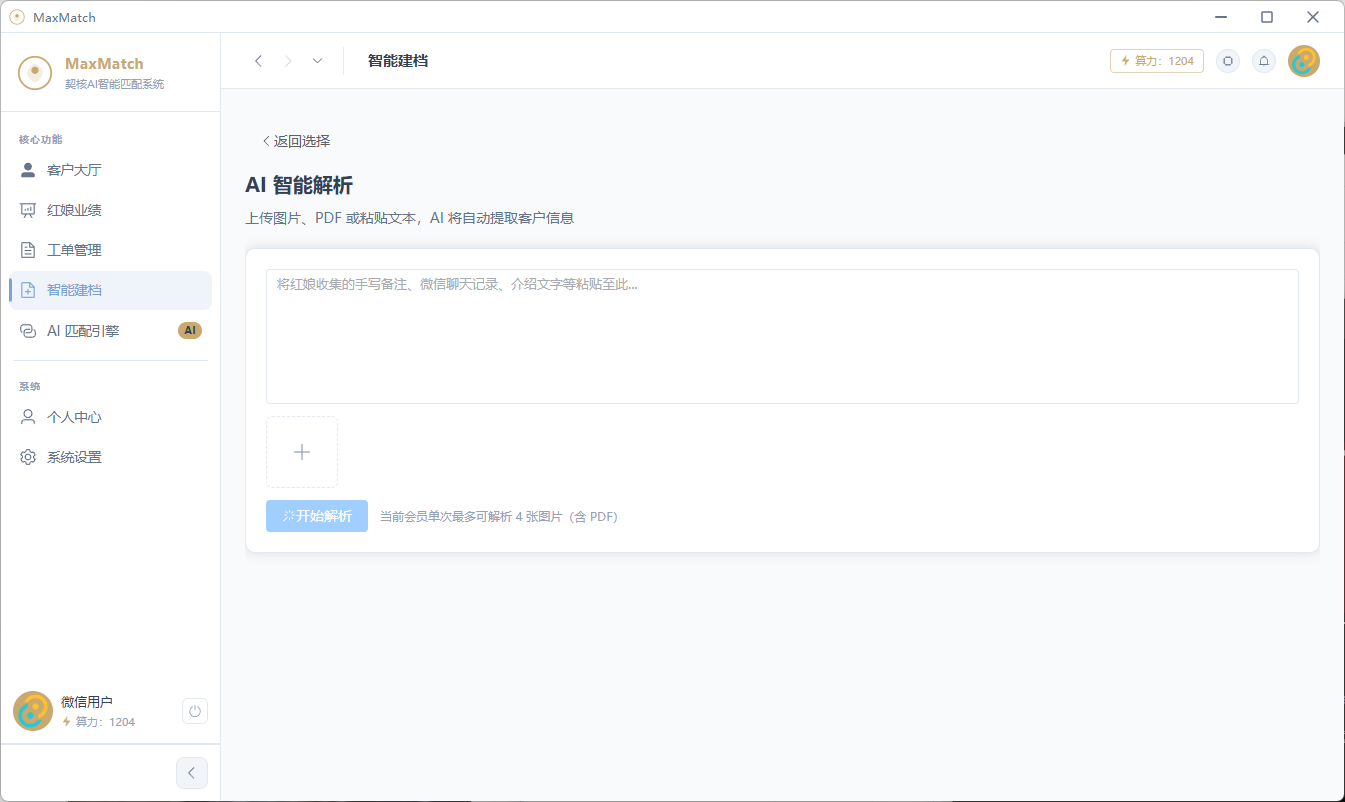Click the MaxMatch app icon in the title bar
This screenshot has height=802, width=1345.
tap(16, 17)
